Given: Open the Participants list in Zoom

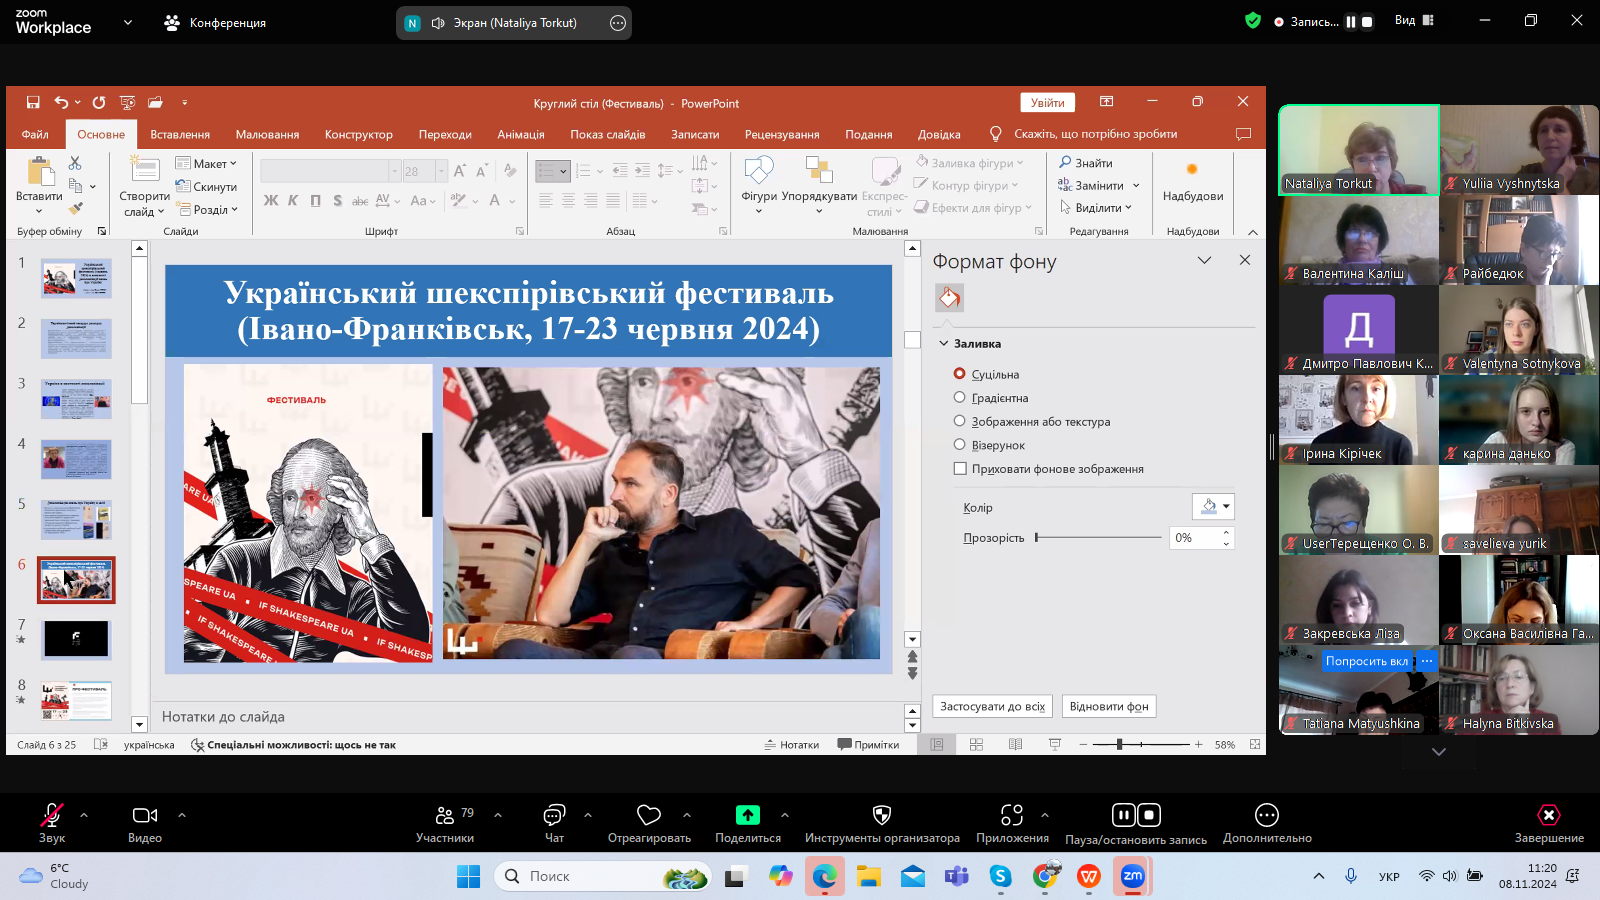Looking at the screenshot, I should tap(445, 815).
